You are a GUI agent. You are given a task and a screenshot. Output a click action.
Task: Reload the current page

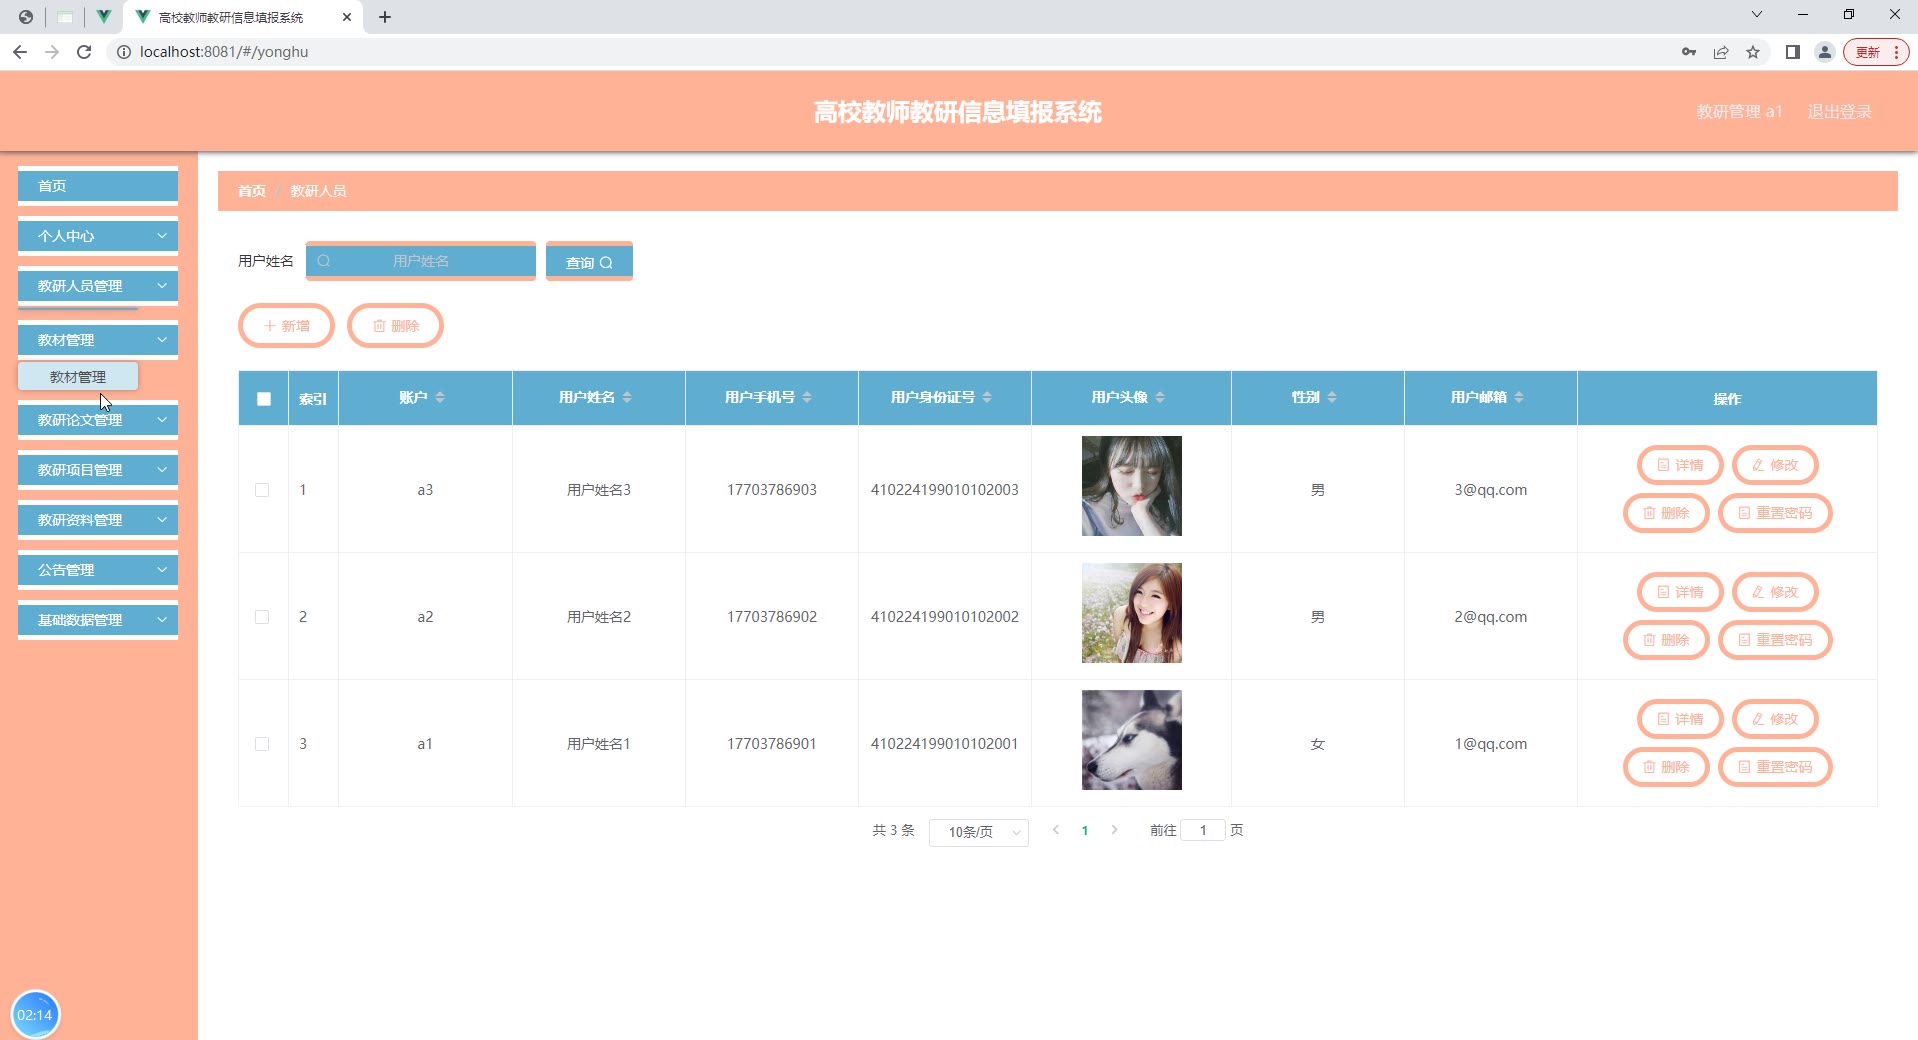[84, 52]
